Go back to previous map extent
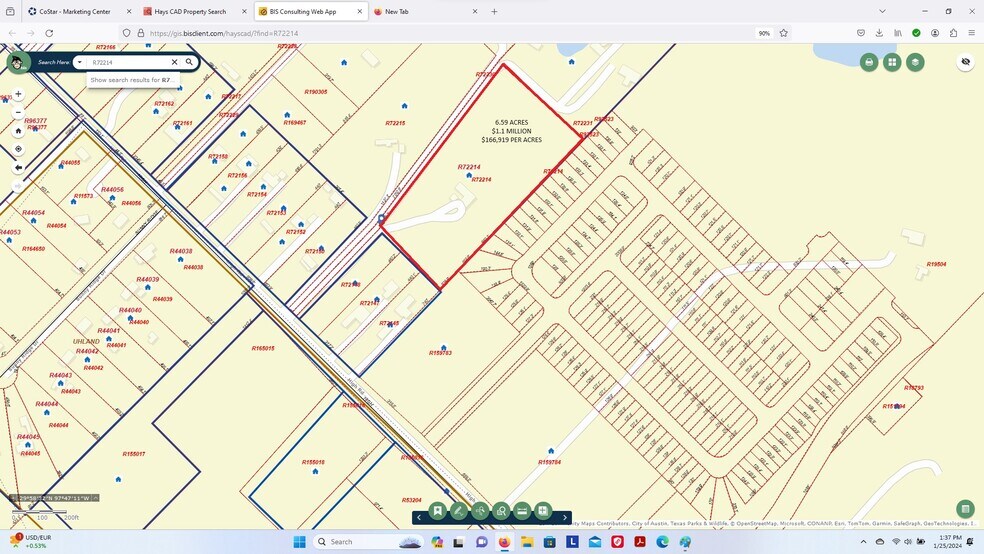 coord(18,168)
